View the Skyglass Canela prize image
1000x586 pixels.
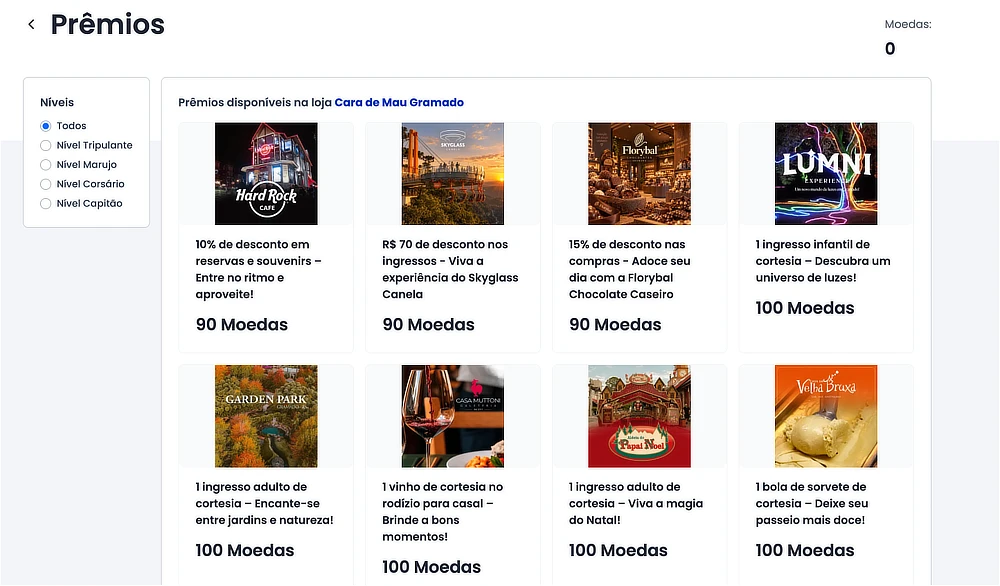tap(453, 173)
